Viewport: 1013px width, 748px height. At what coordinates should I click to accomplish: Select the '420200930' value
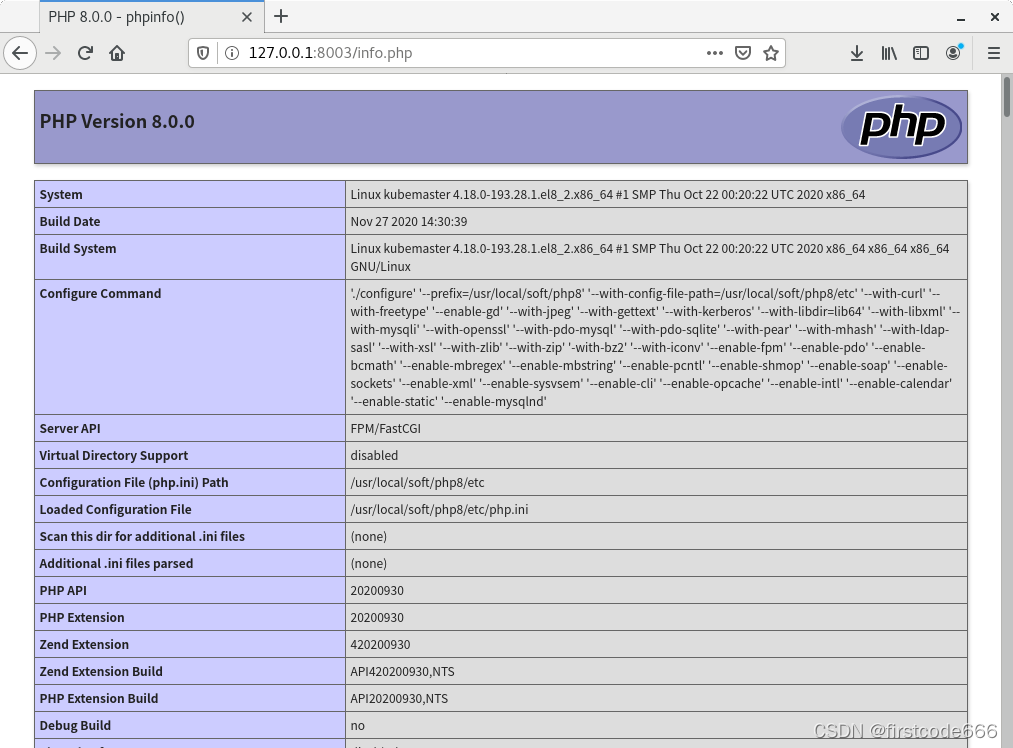[380, 645]
